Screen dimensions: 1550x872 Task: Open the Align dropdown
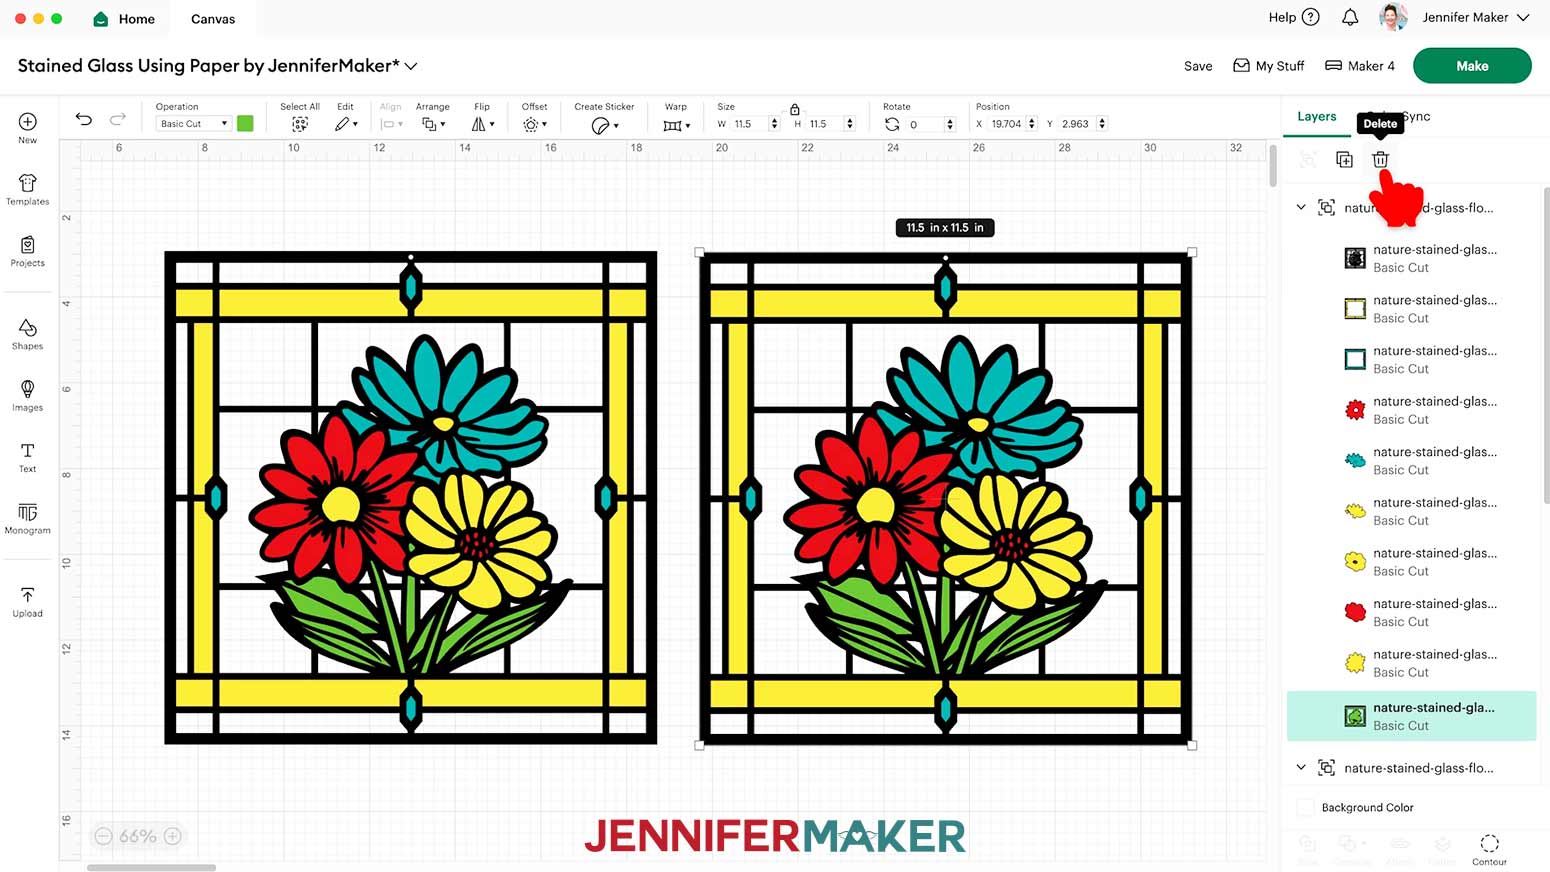click(x=391, y=124)
